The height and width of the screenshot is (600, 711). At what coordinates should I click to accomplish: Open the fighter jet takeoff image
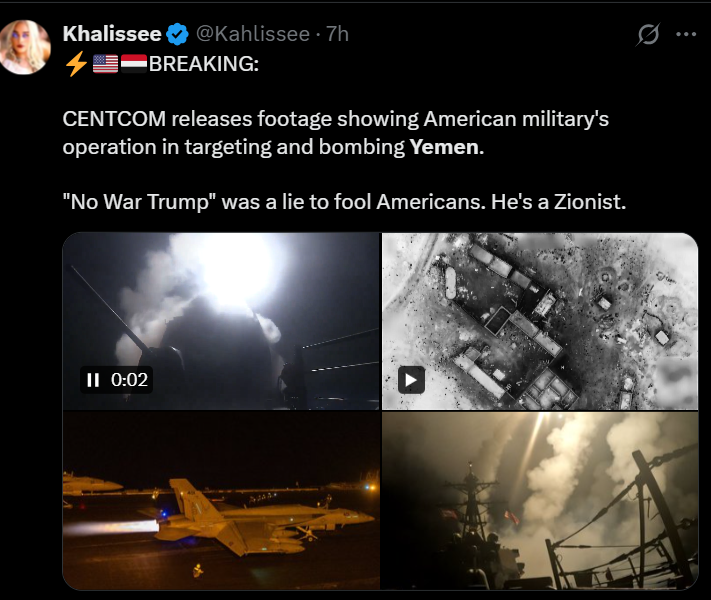point(220,500)
